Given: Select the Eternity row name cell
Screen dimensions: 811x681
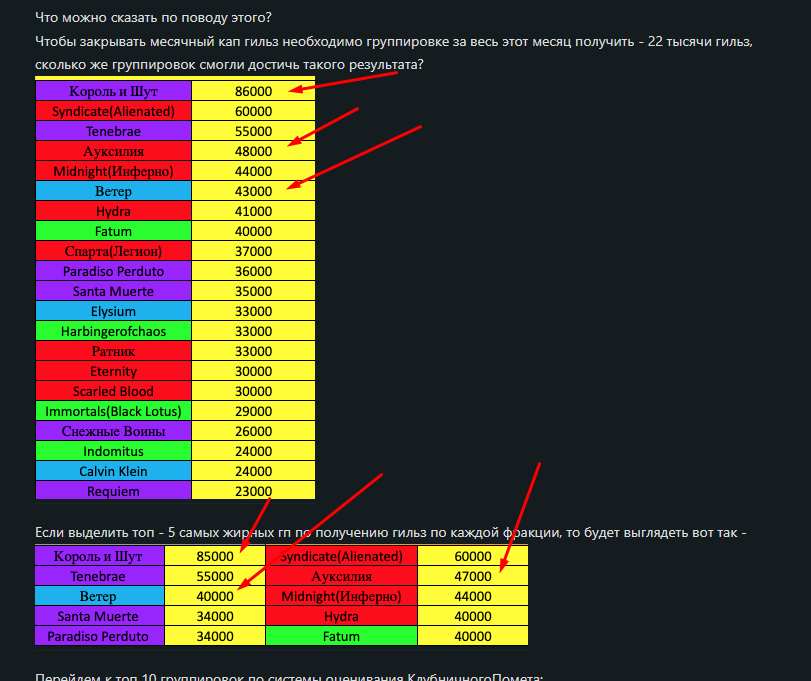Looking at the screenshot, I should (113, 371).
